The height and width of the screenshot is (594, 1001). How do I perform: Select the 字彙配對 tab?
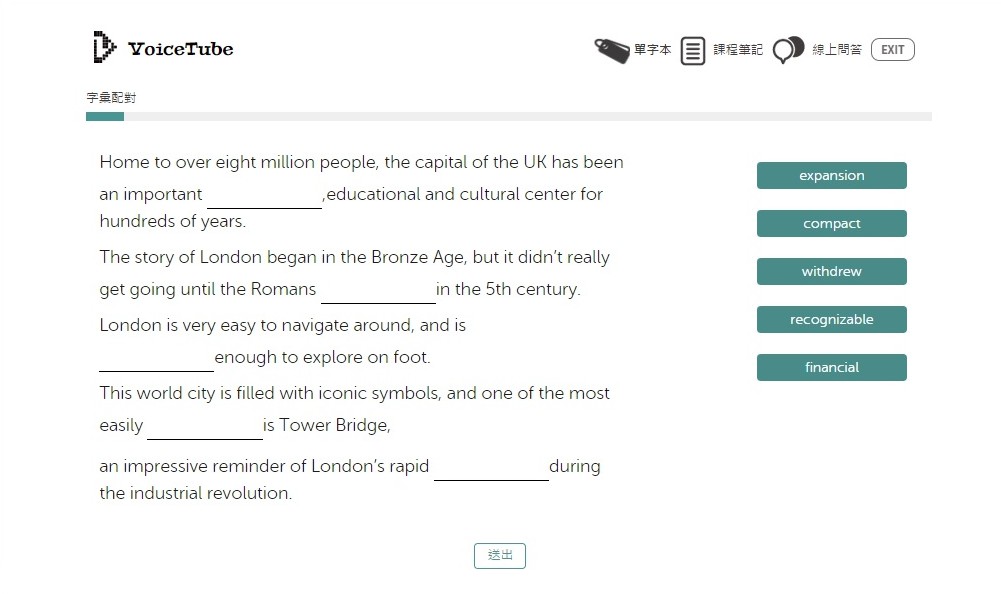point(111,98)
